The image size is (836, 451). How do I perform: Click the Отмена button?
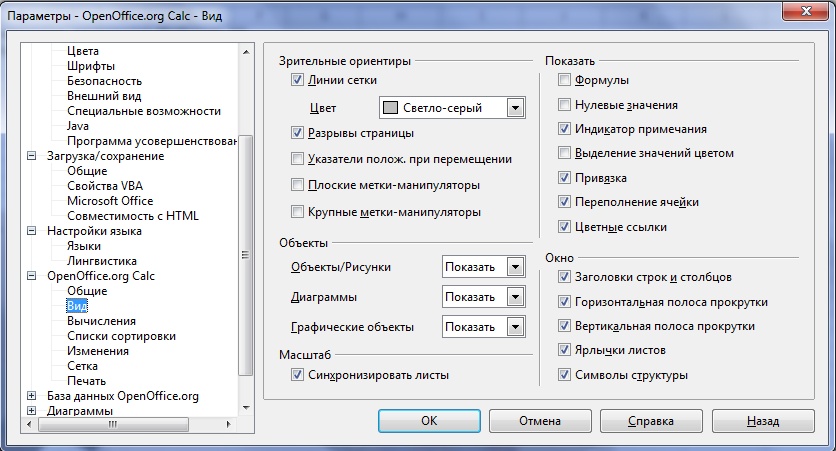click(540, 421)
